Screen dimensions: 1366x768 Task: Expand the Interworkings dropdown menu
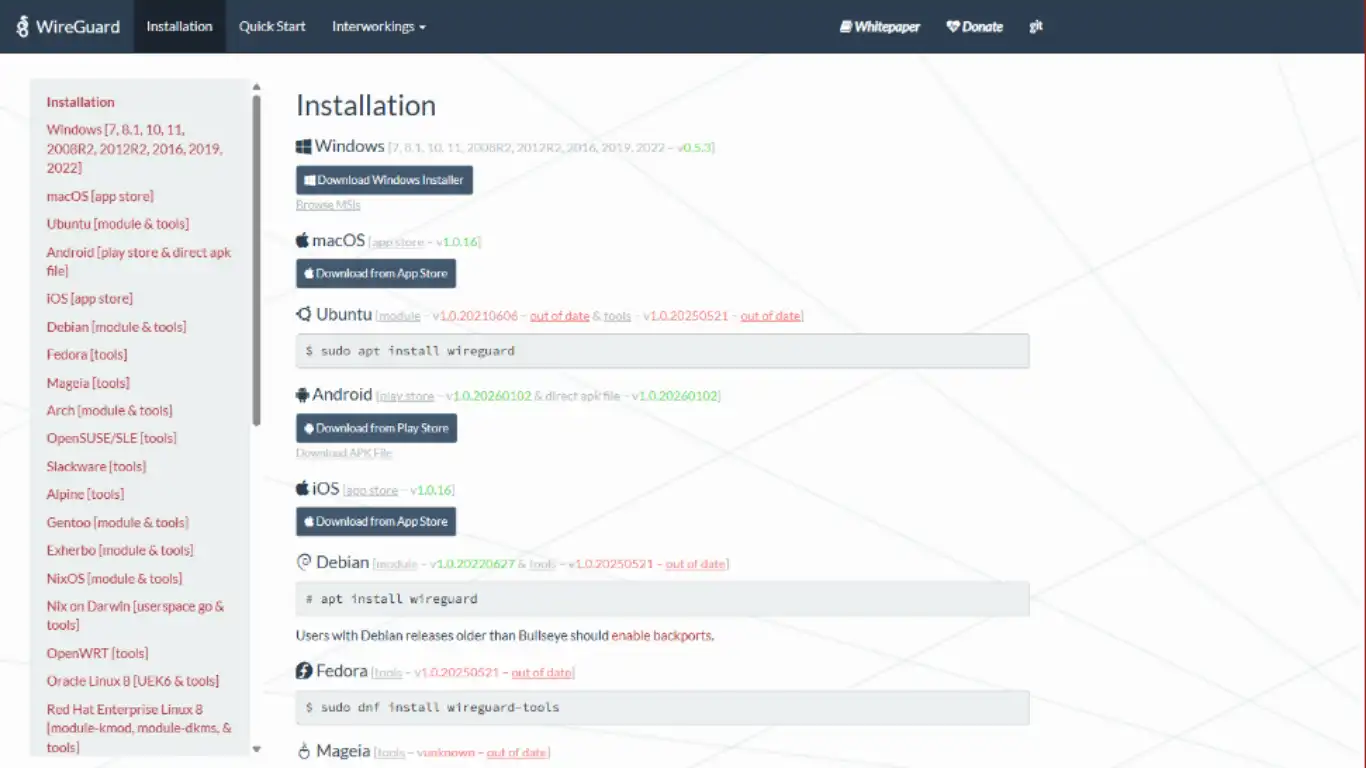[x=378, y=27]
